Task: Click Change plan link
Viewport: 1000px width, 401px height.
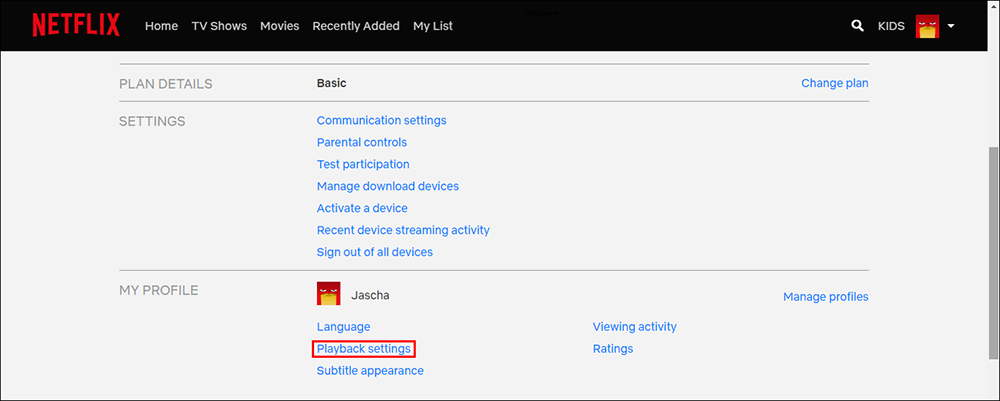Action: click(x=835, y=83)
